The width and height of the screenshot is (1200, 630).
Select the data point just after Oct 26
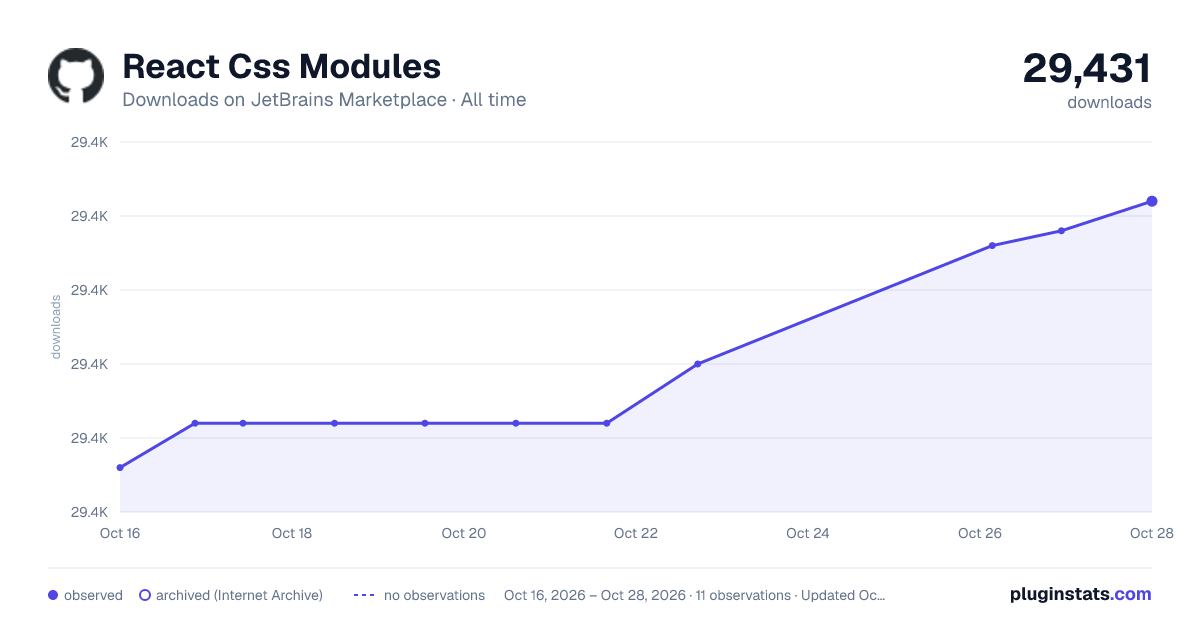992,245
